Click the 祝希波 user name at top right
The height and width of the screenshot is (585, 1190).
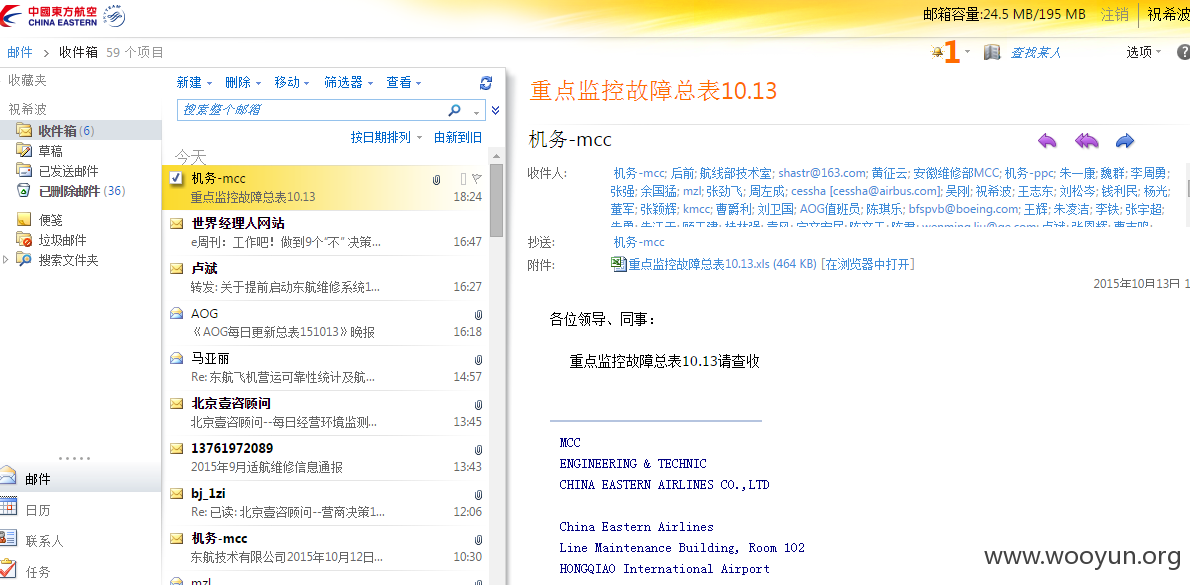(1168, 14)
